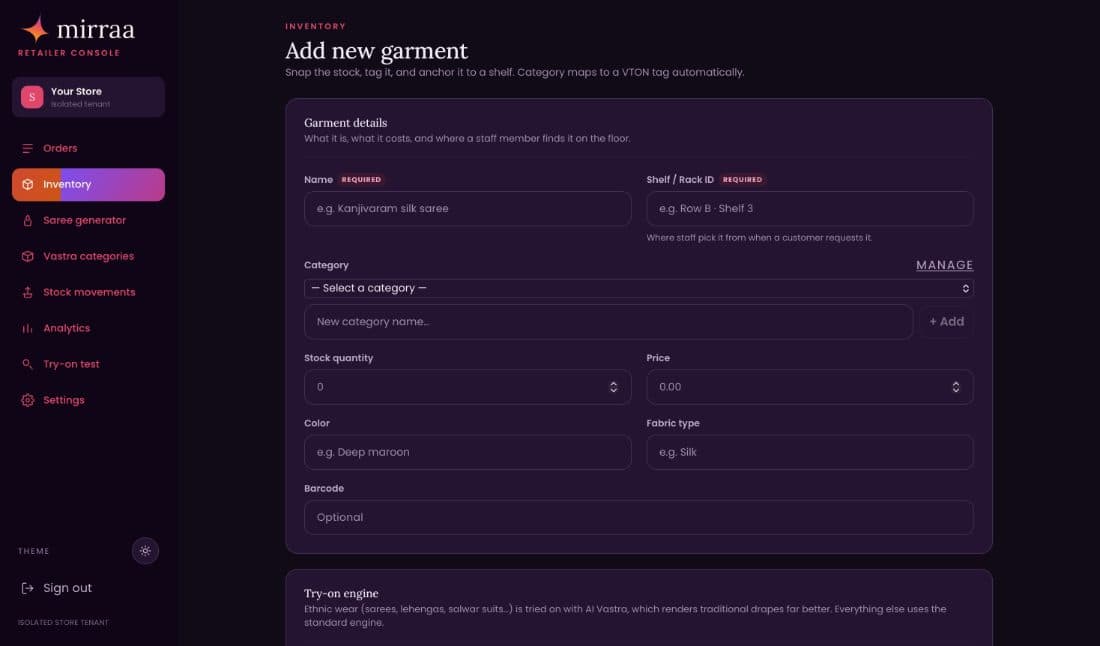The width and height of the screenshot is (1100, 646).
Task: Click the Sign out arrow icon
Action: point(27,588)
